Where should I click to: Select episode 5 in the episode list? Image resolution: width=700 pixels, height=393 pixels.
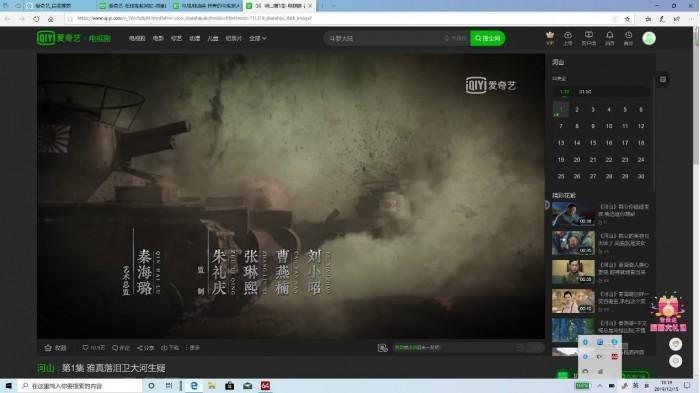625,109
